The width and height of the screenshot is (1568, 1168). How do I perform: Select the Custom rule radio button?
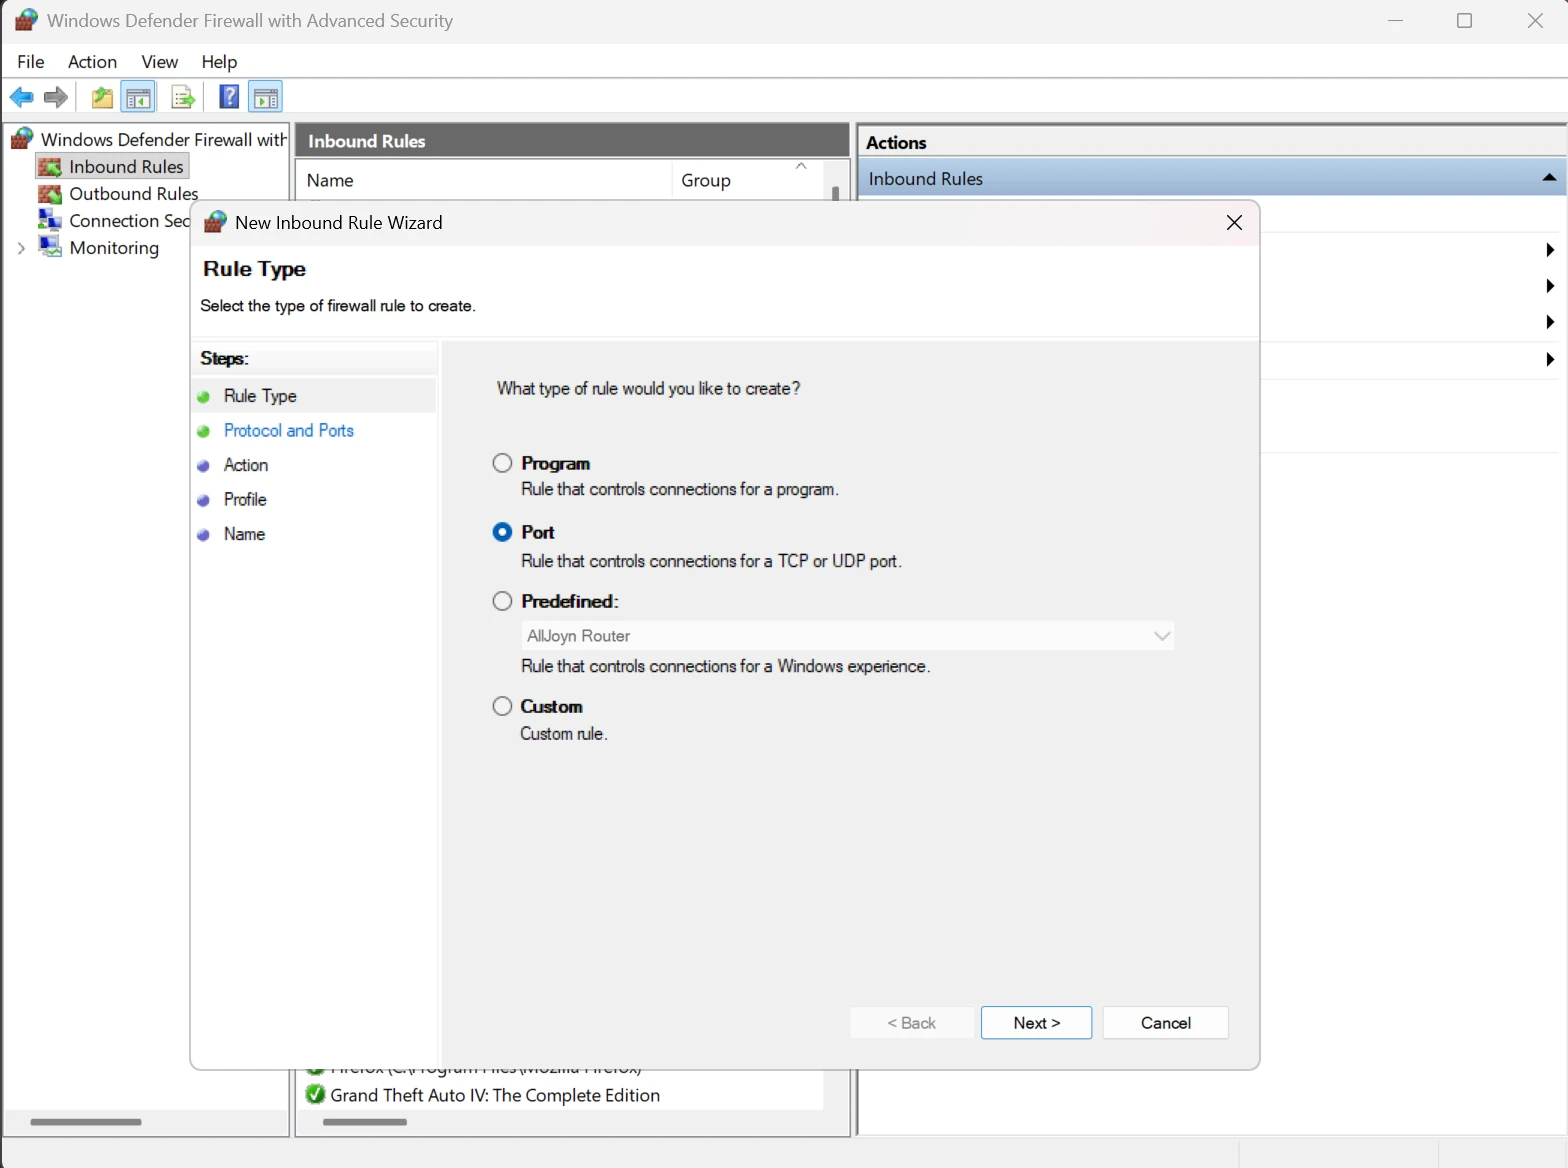pos(502,706)
